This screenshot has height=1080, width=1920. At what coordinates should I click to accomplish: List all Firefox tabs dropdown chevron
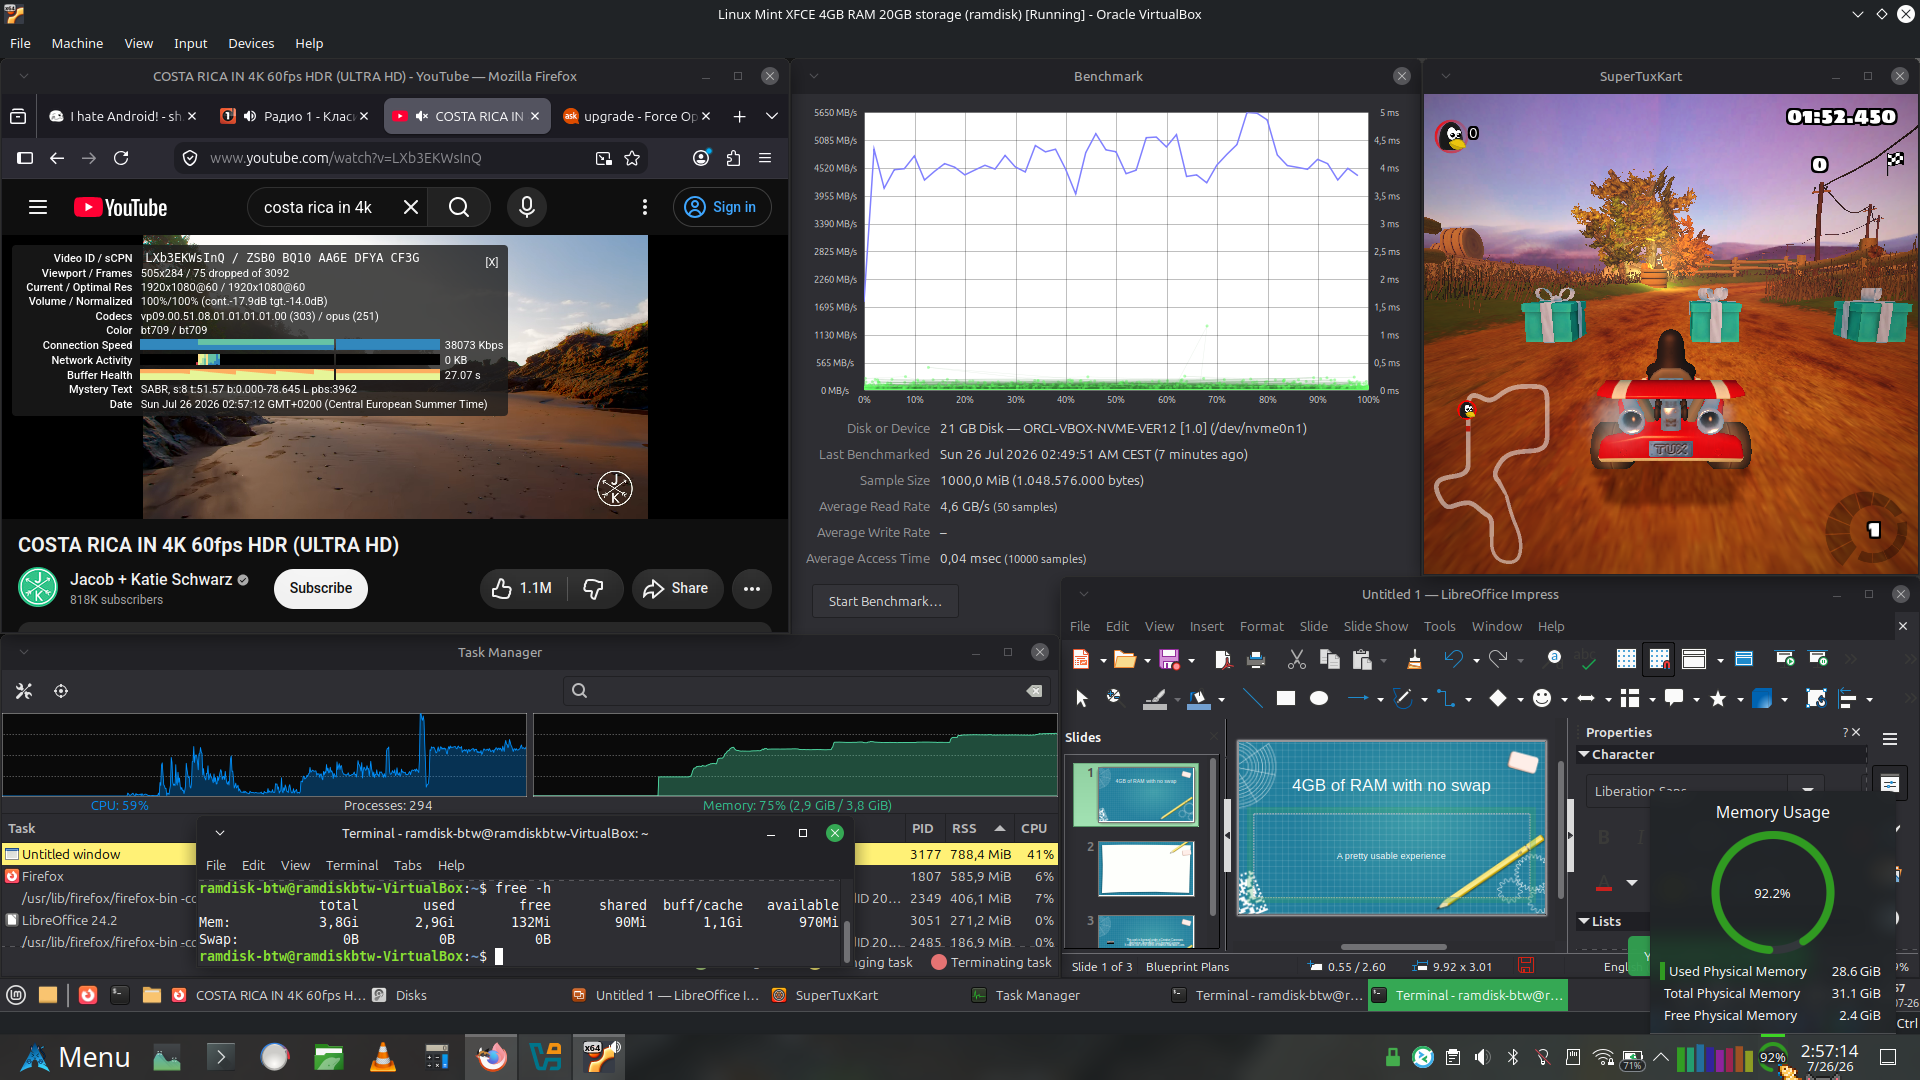pyautogui.click(x=772, y=116)
